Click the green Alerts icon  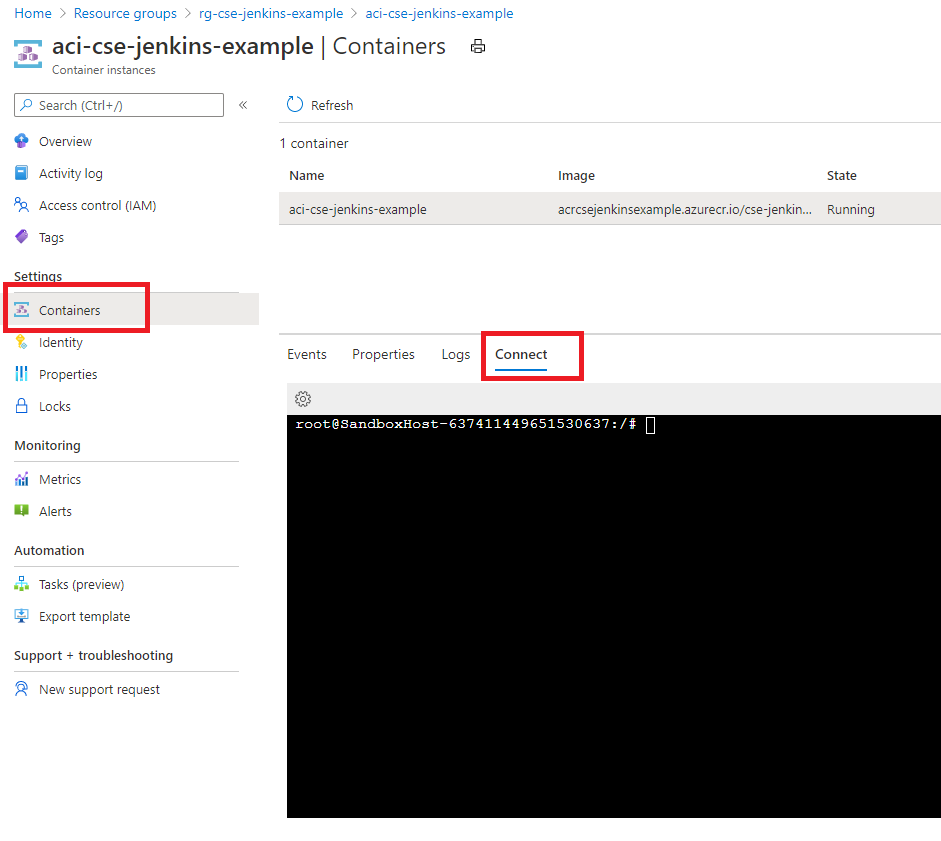tap(22, 510)
